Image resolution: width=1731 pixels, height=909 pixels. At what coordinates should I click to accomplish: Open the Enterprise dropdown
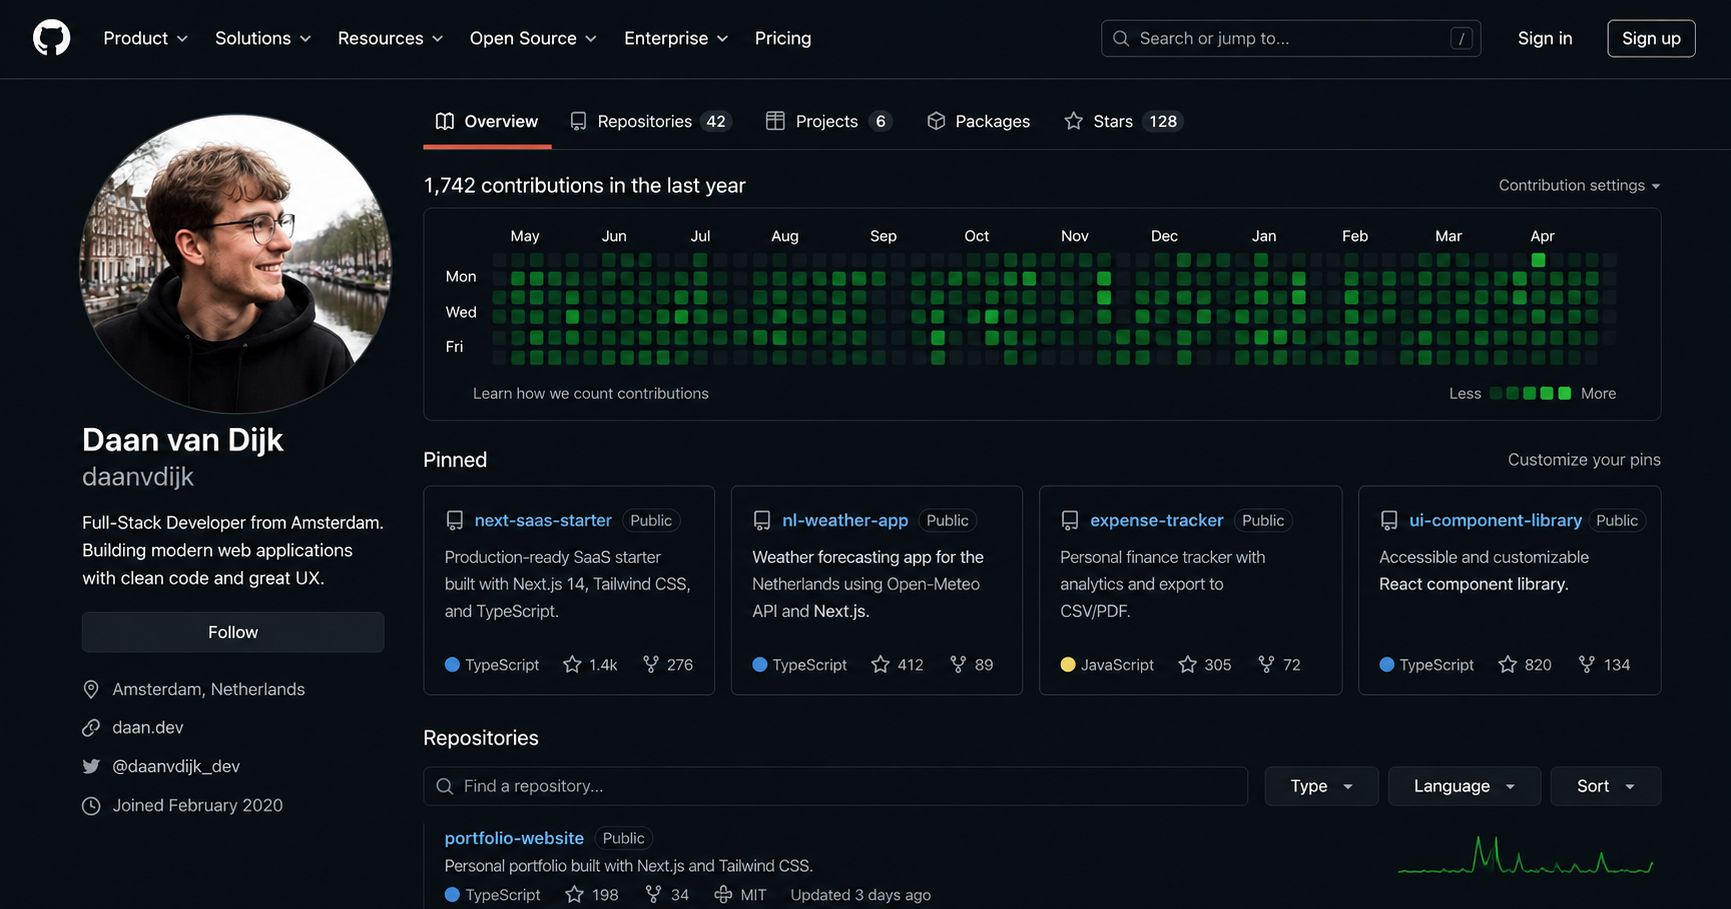click(x=676, y=38)
